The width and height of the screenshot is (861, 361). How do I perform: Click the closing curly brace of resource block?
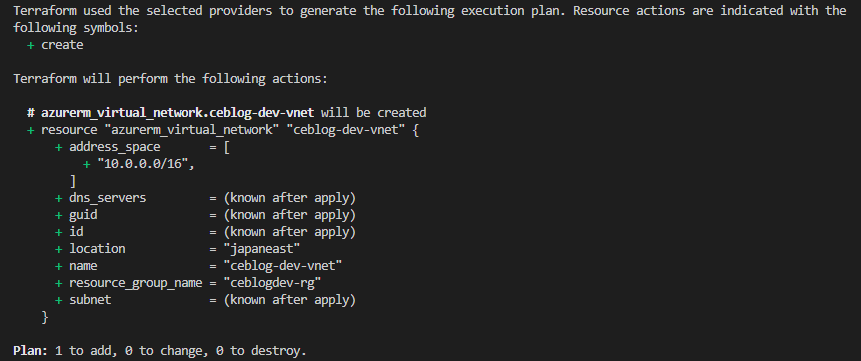[x=45, y=317]
